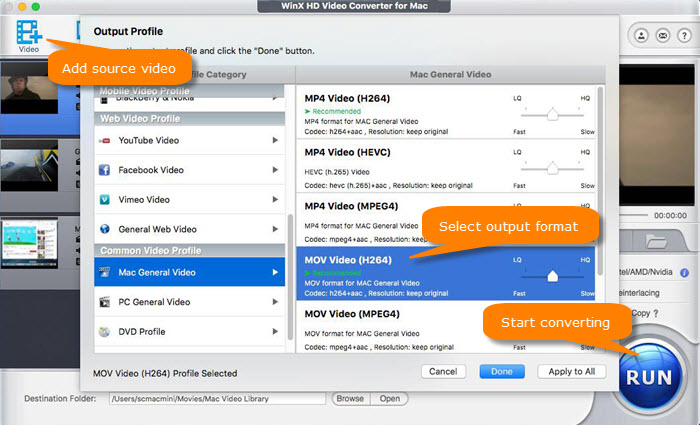Screen dimensions: 700x425
Task: Select the third source video thumbnail
Action: (x=29, y=243)
